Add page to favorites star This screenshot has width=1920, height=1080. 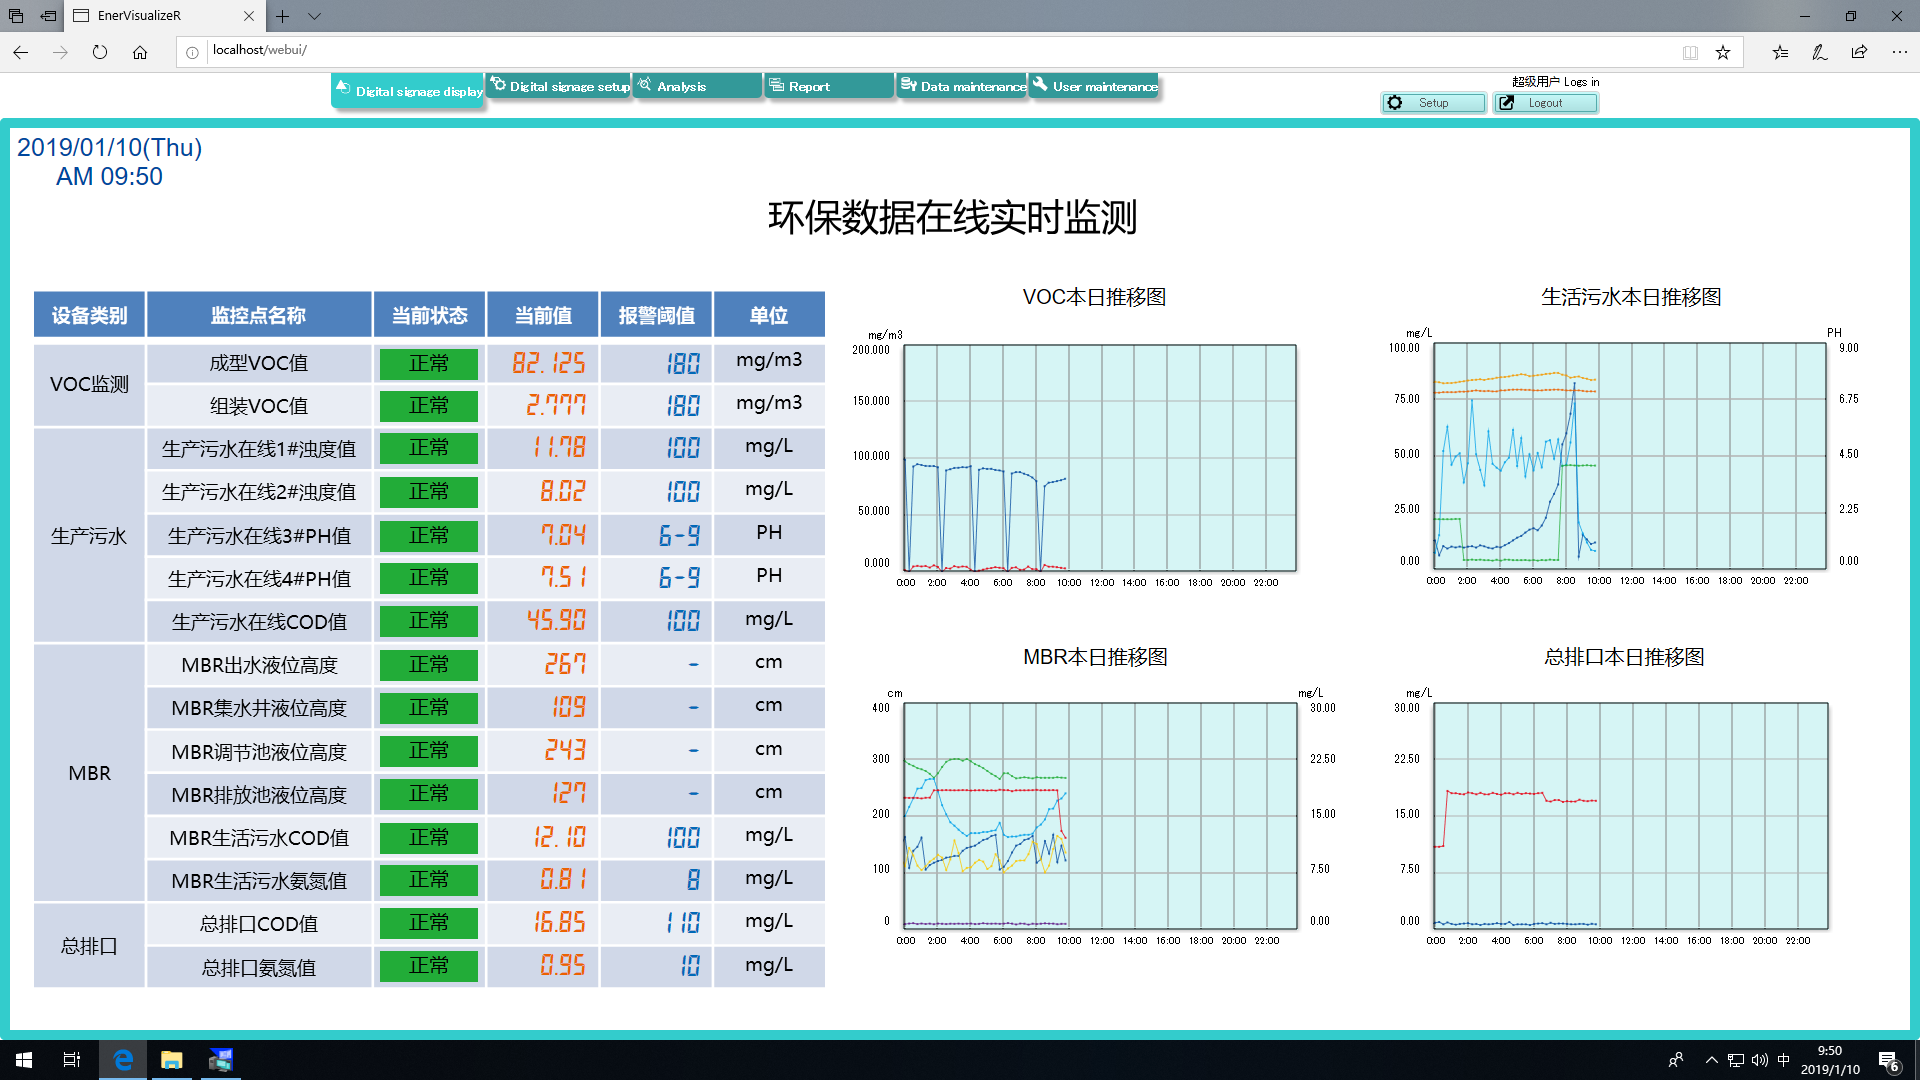point(1723,52)
